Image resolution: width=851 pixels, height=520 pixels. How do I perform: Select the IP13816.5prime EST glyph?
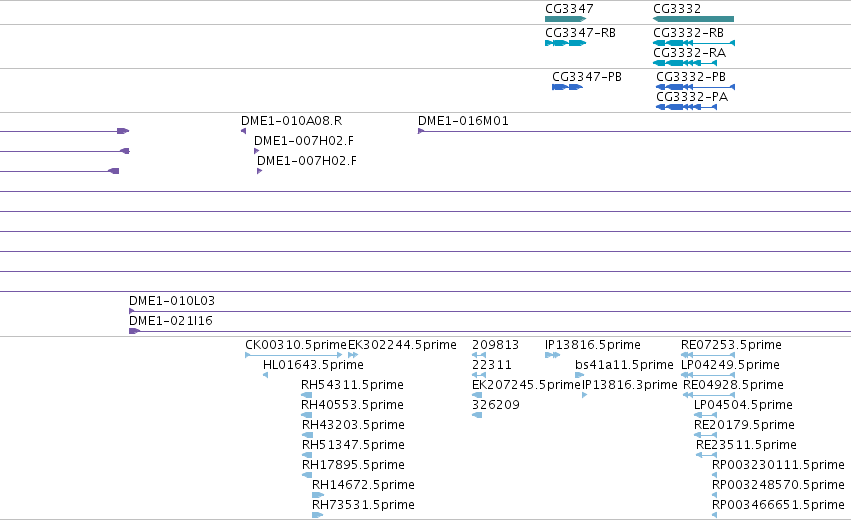[x=552, y=355]
